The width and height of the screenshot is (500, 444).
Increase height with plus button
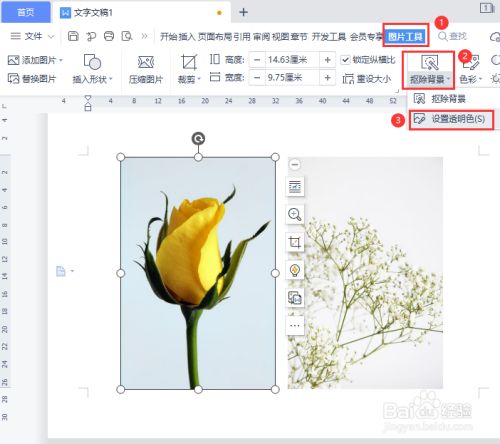pyautogui.click(x=327, y=60)
